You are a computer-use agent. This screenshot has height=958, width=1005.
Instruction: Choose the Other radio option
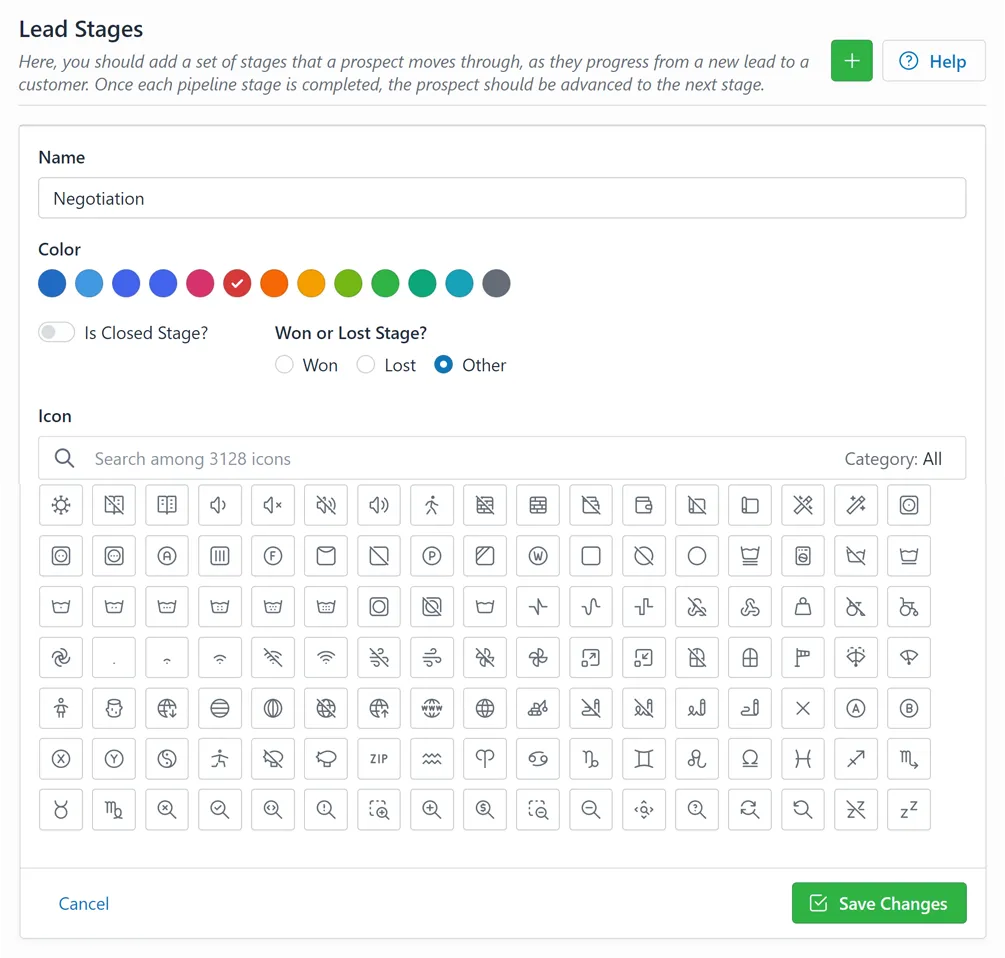coord(444,365)
